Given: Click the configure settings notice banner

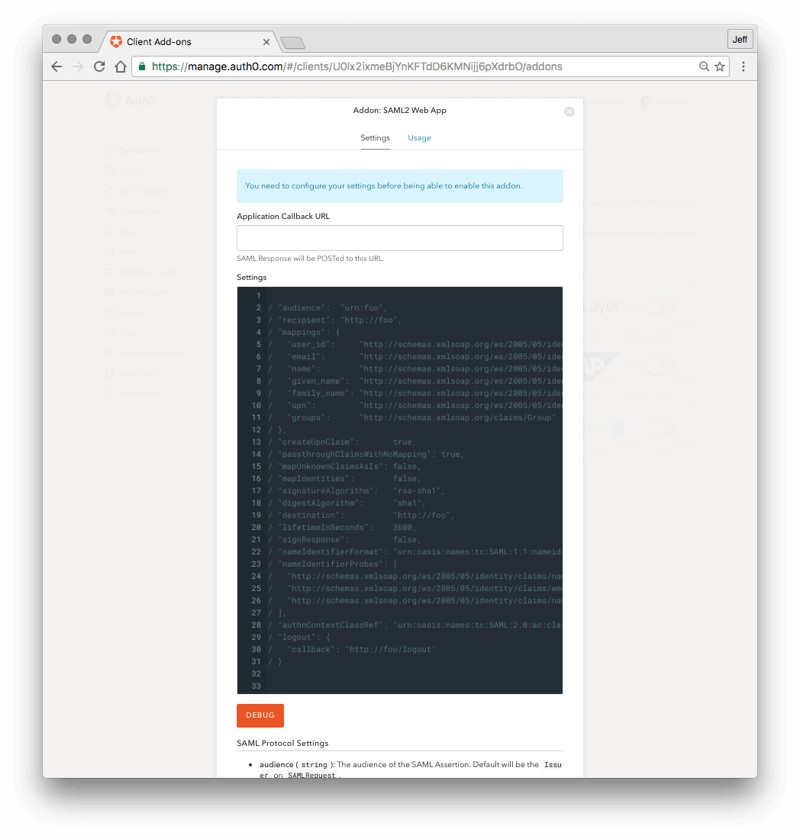Looking at the screenshot, I should pos(400,186).
